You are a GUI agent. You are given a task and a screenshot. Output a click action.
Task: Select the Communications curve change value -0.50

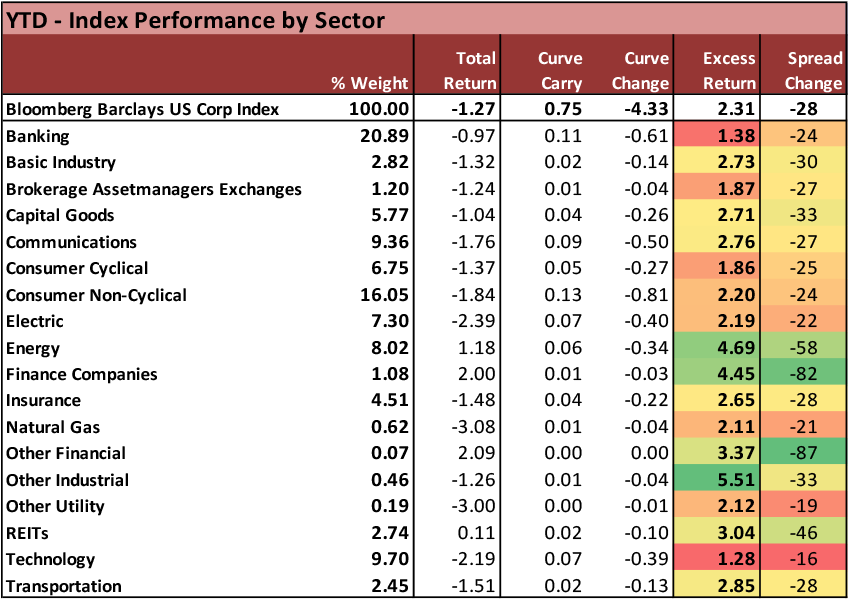coord(646,242)
